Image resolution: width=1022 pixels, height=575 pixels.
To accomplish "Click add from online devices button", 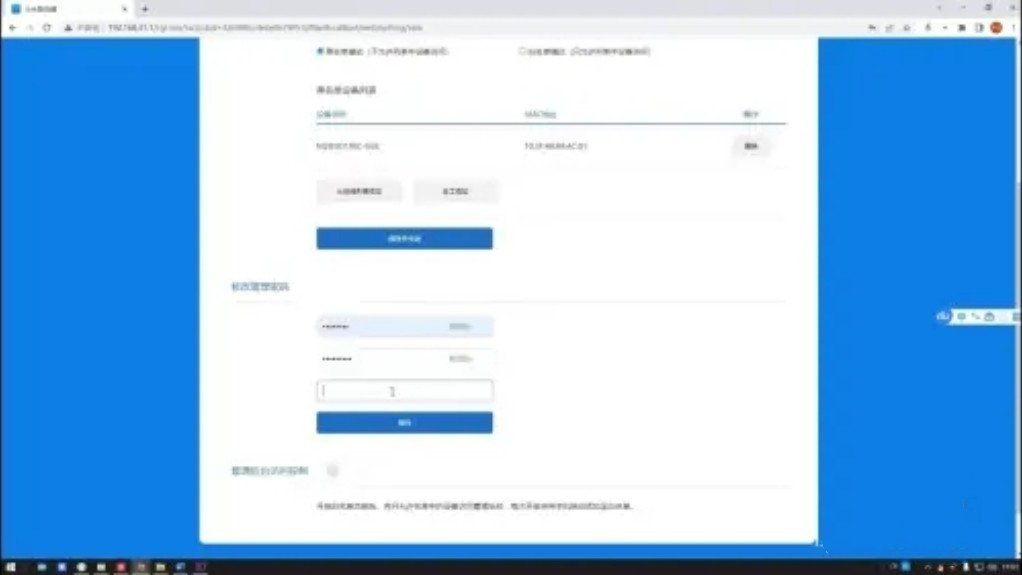I will 359,192.
